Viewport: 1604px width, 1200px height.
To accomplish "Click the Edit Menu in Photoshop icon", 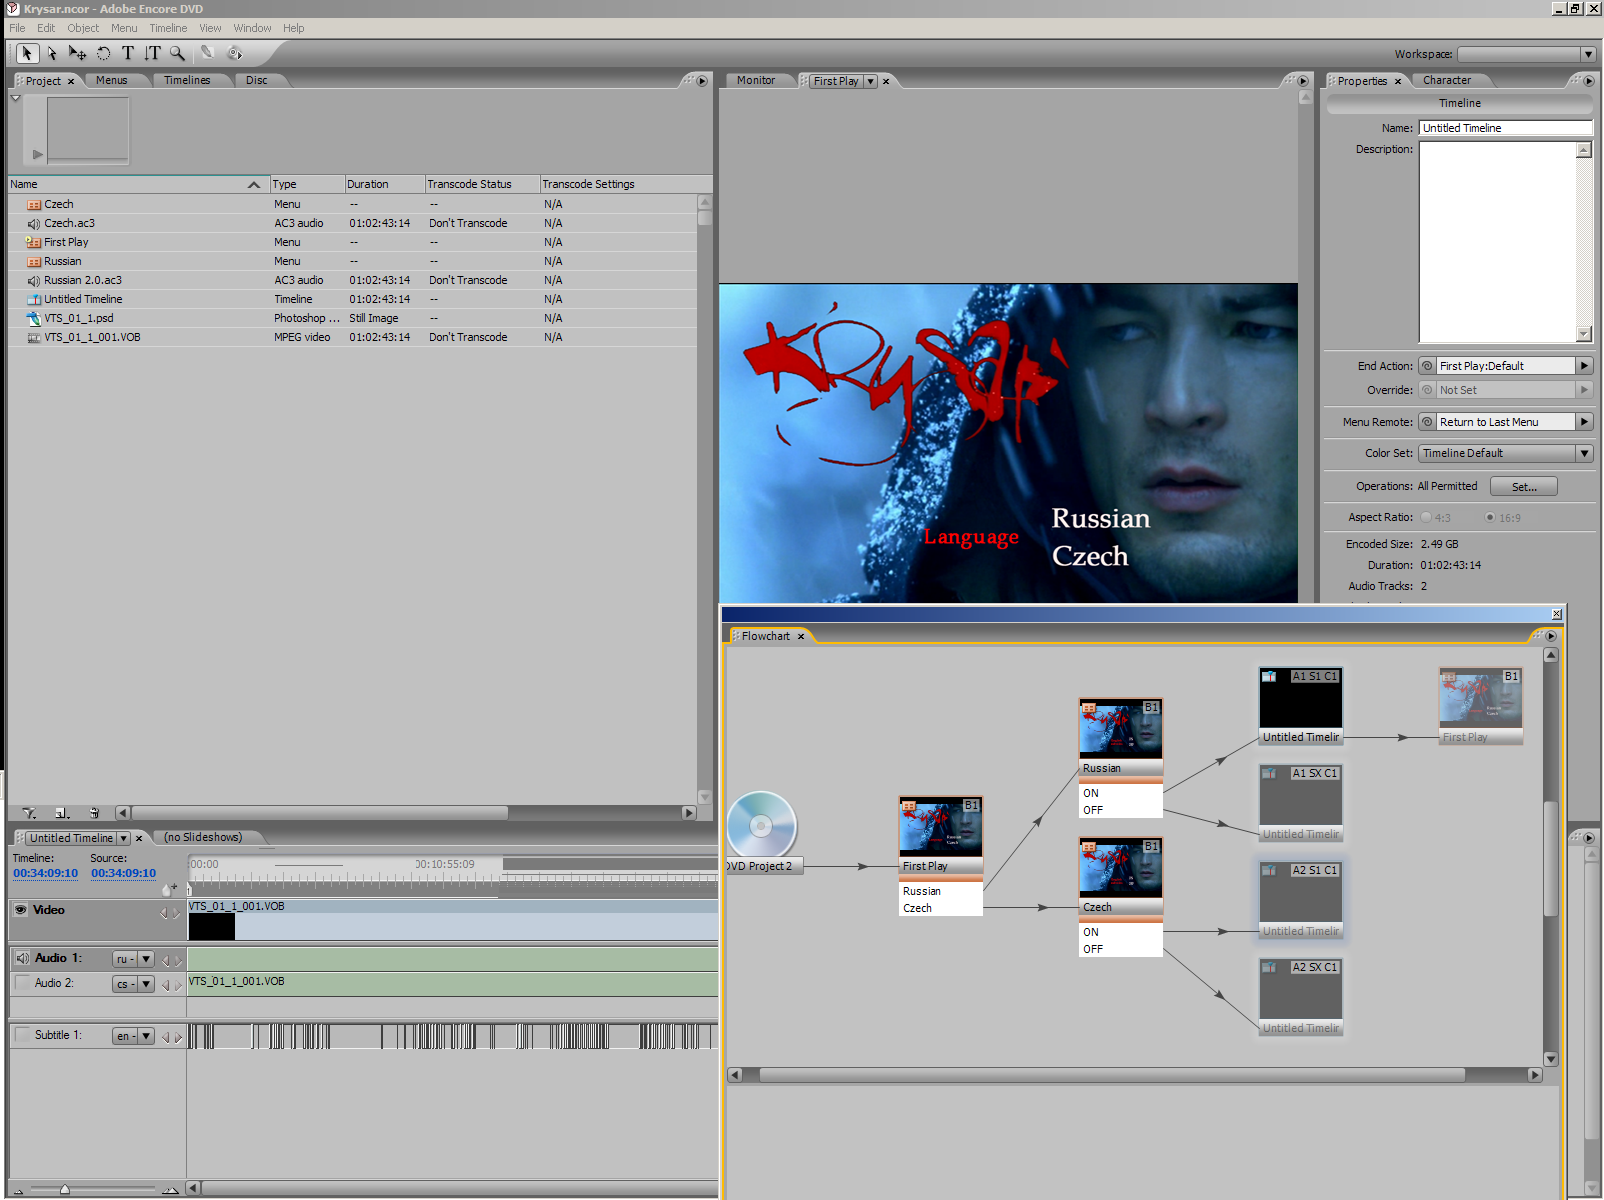I will tap(208, 53).
